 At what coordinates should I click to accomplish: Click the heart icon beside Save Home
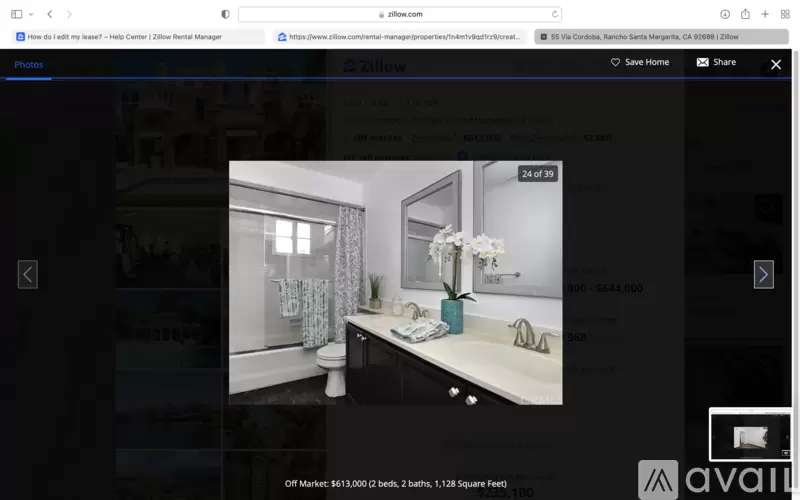(x=615, y=62)
